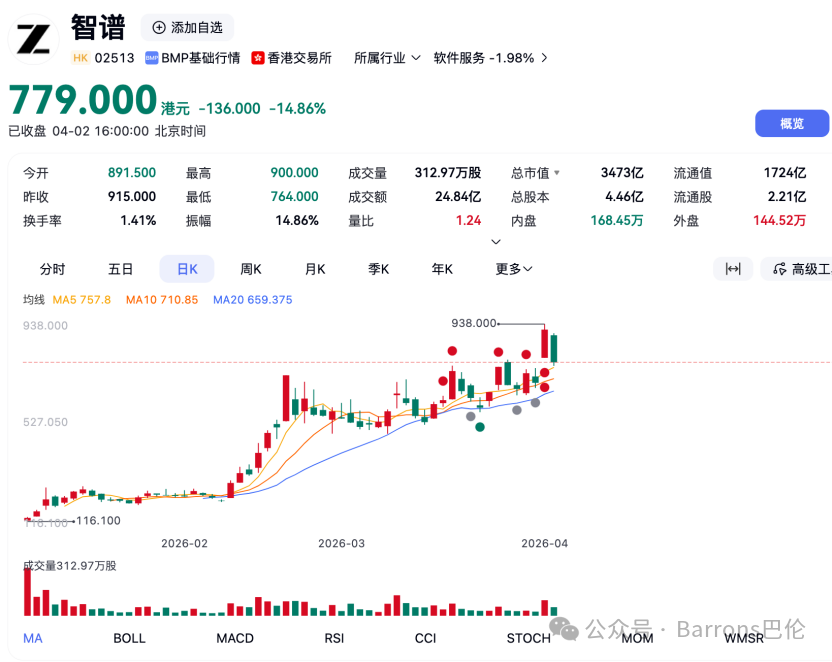This screenshot has width=832, height=662.
Task: Open 高级工具 advanced tools button
Action: (796, 269)
